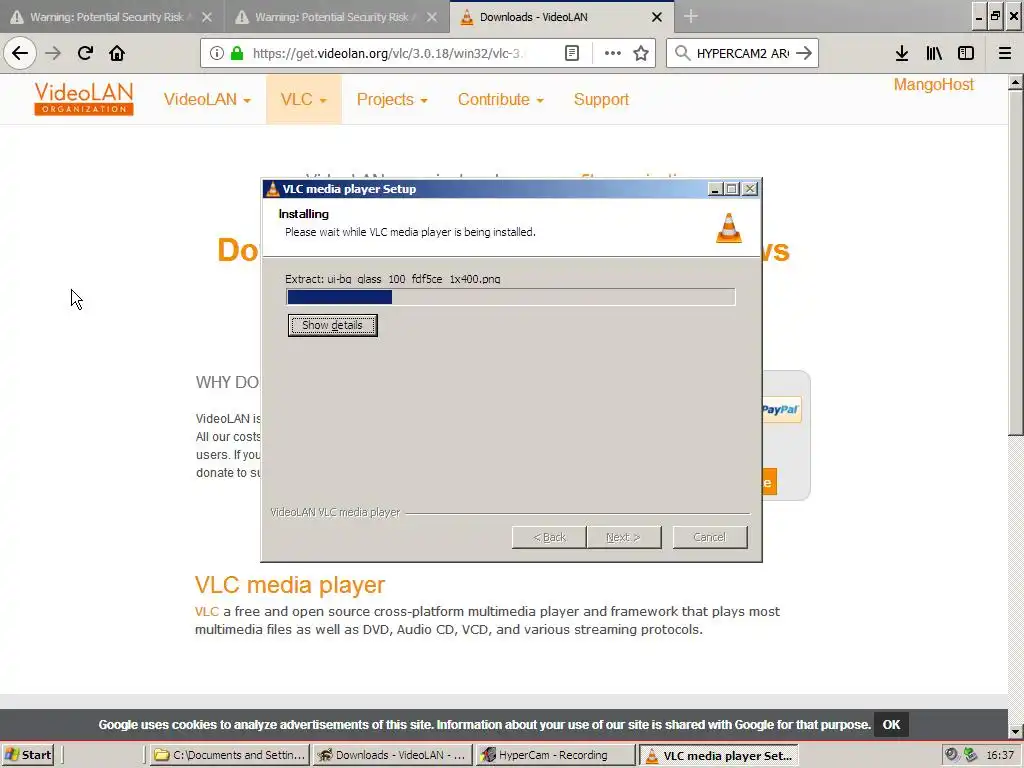
Task: Open the Firefox hamburger menu
Action: tap(1005, 53)
